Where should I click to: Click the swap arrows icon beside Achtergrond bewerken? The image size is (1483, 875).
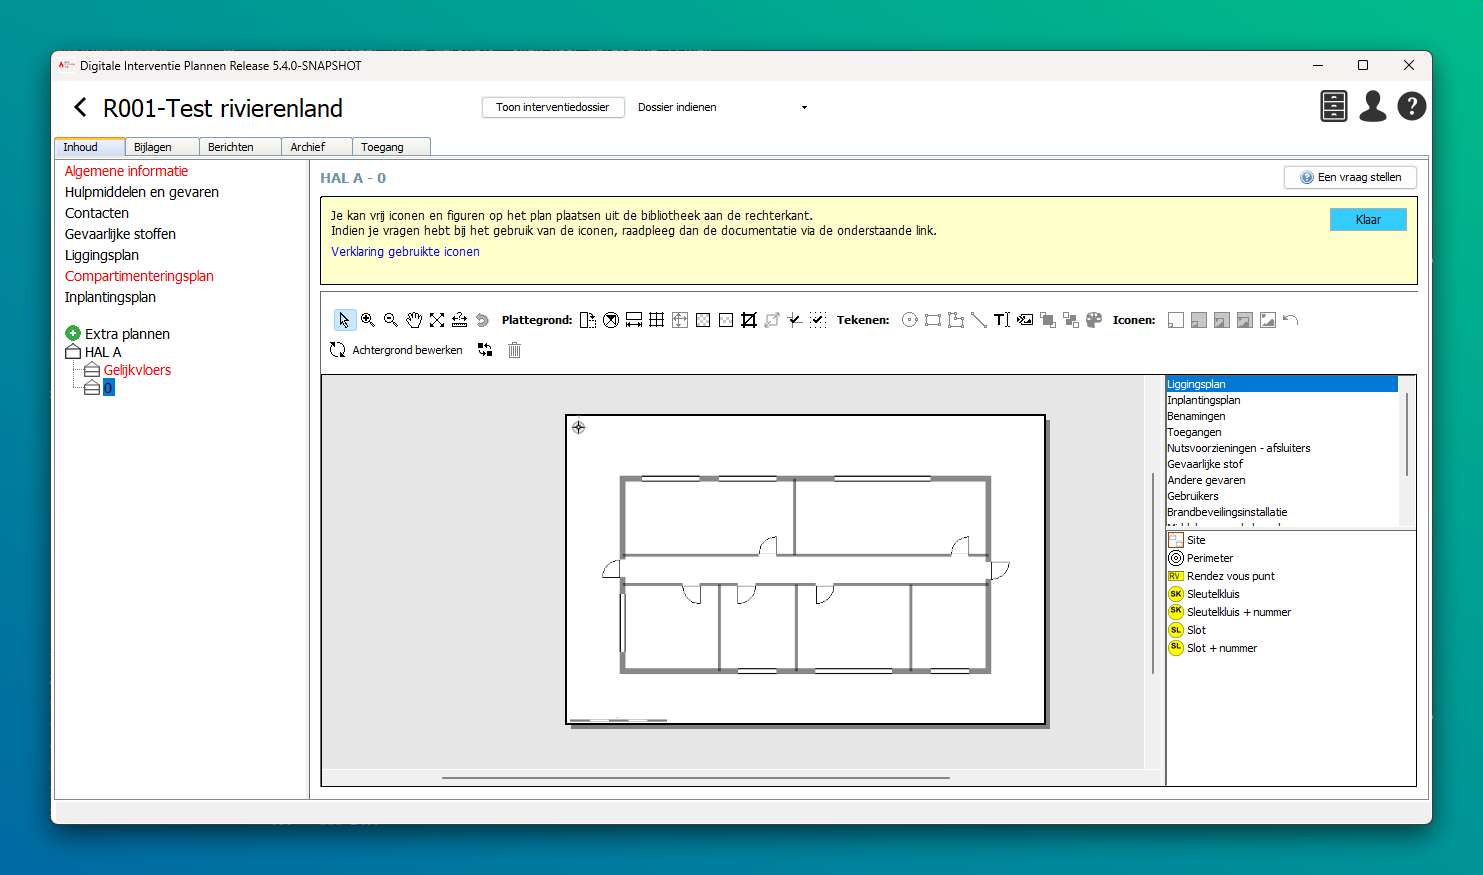coord(485,350)
